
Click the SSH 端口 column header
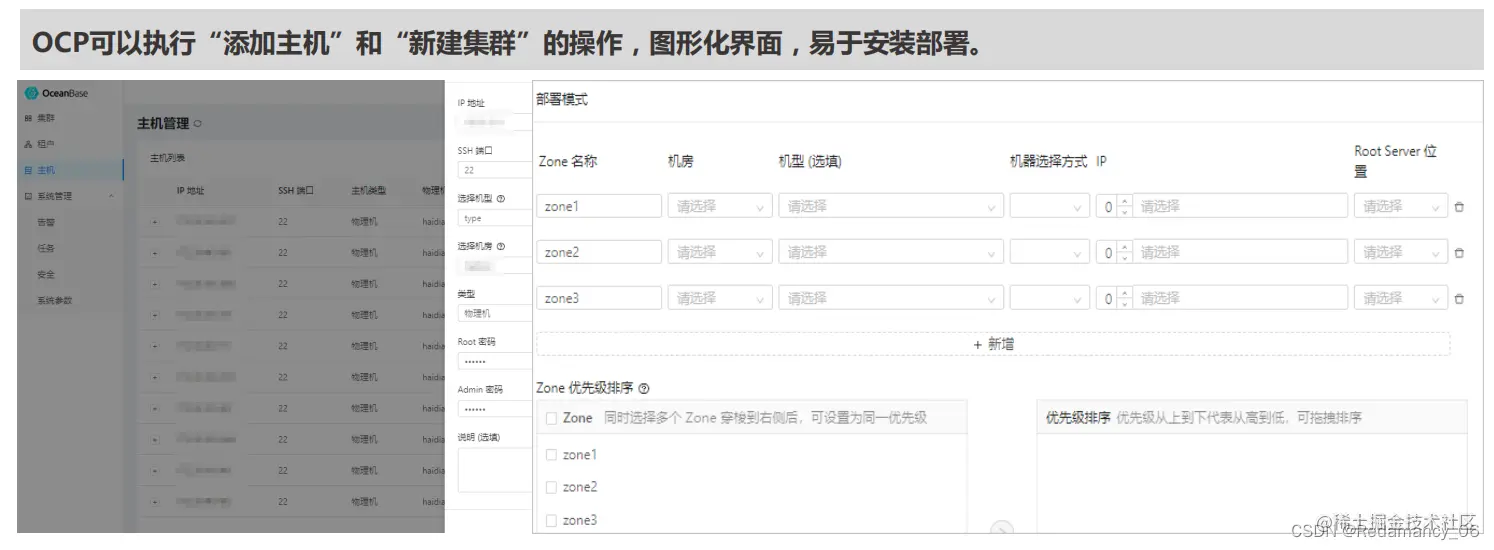click(x=296, y=190)
